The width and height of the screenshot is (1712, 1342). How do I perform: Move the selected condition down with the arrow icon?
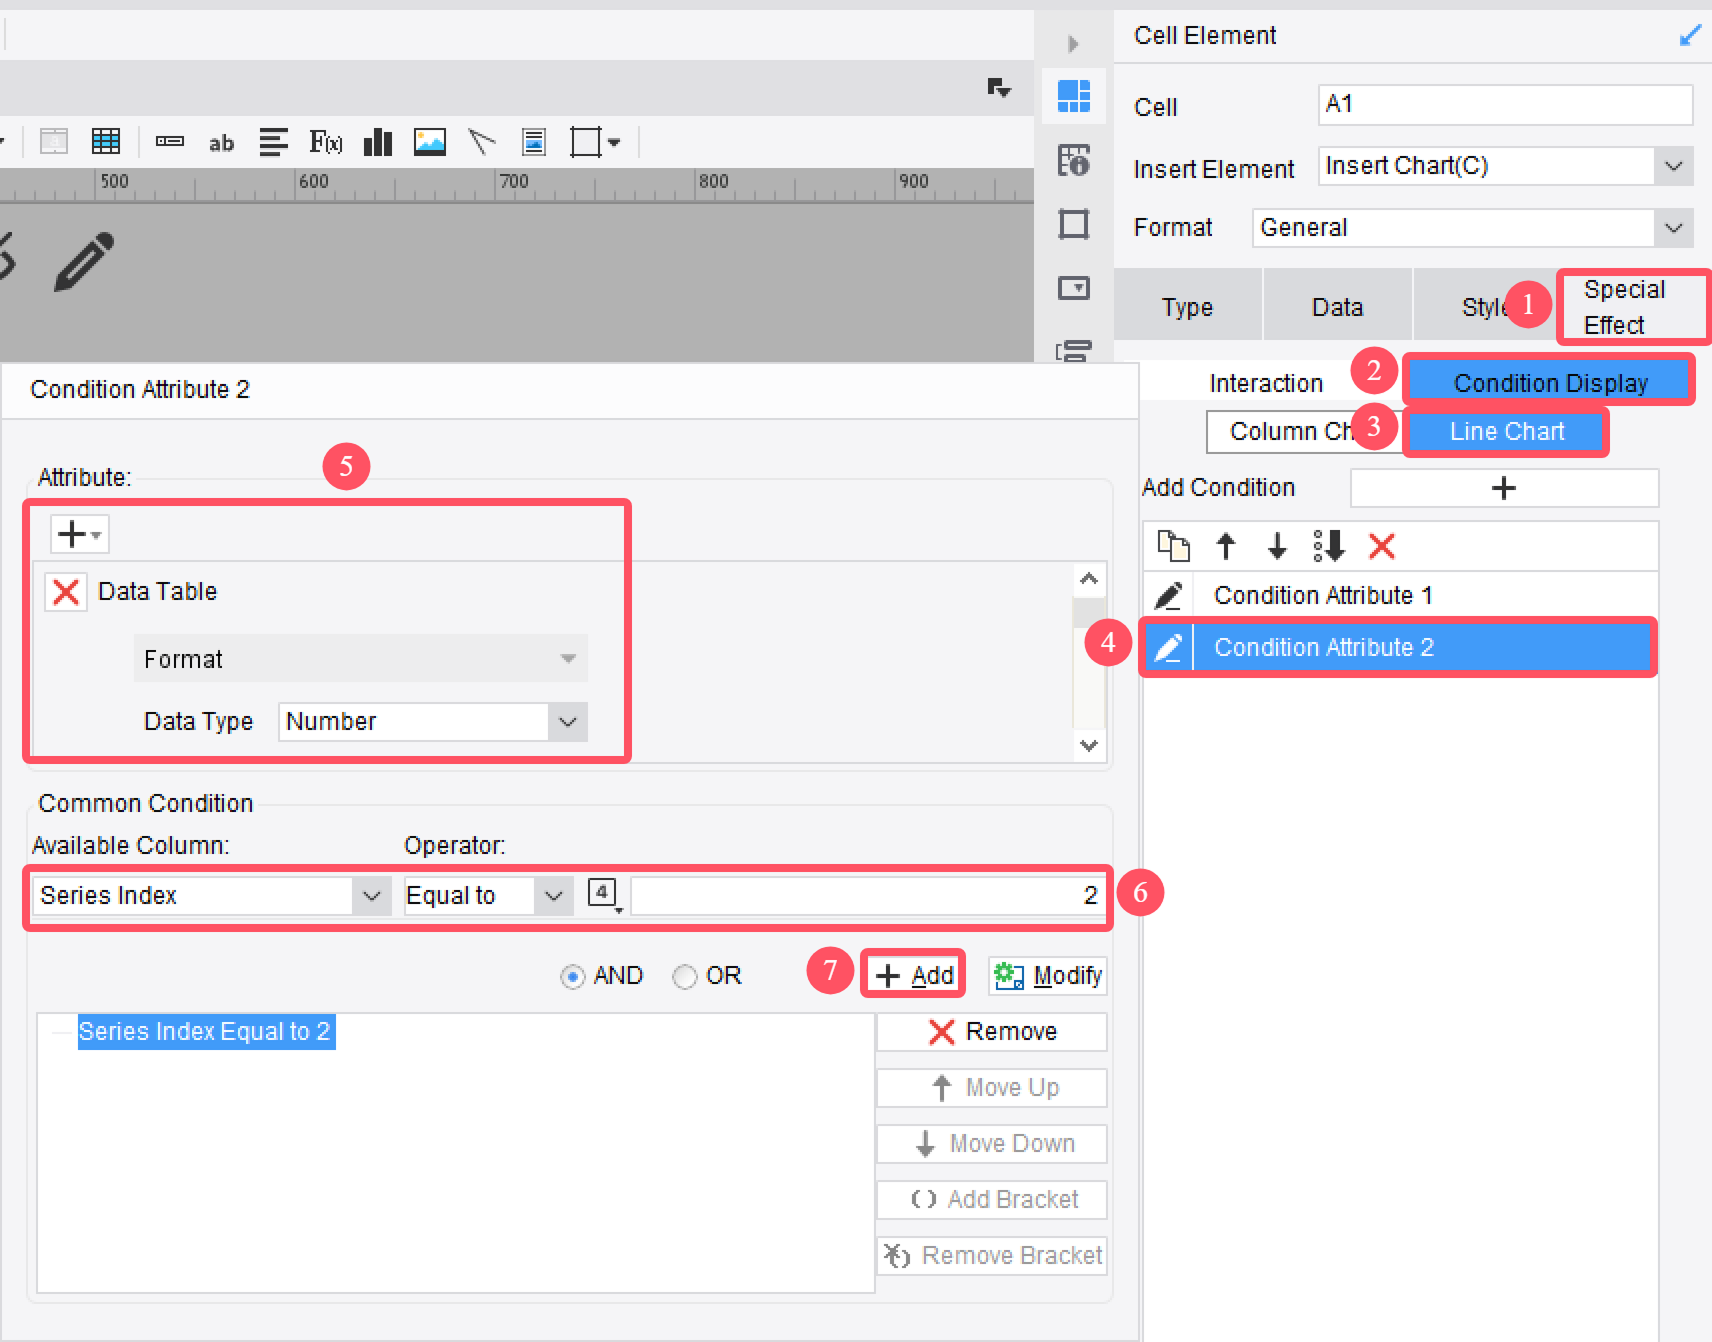click(x=1277, y=546)
